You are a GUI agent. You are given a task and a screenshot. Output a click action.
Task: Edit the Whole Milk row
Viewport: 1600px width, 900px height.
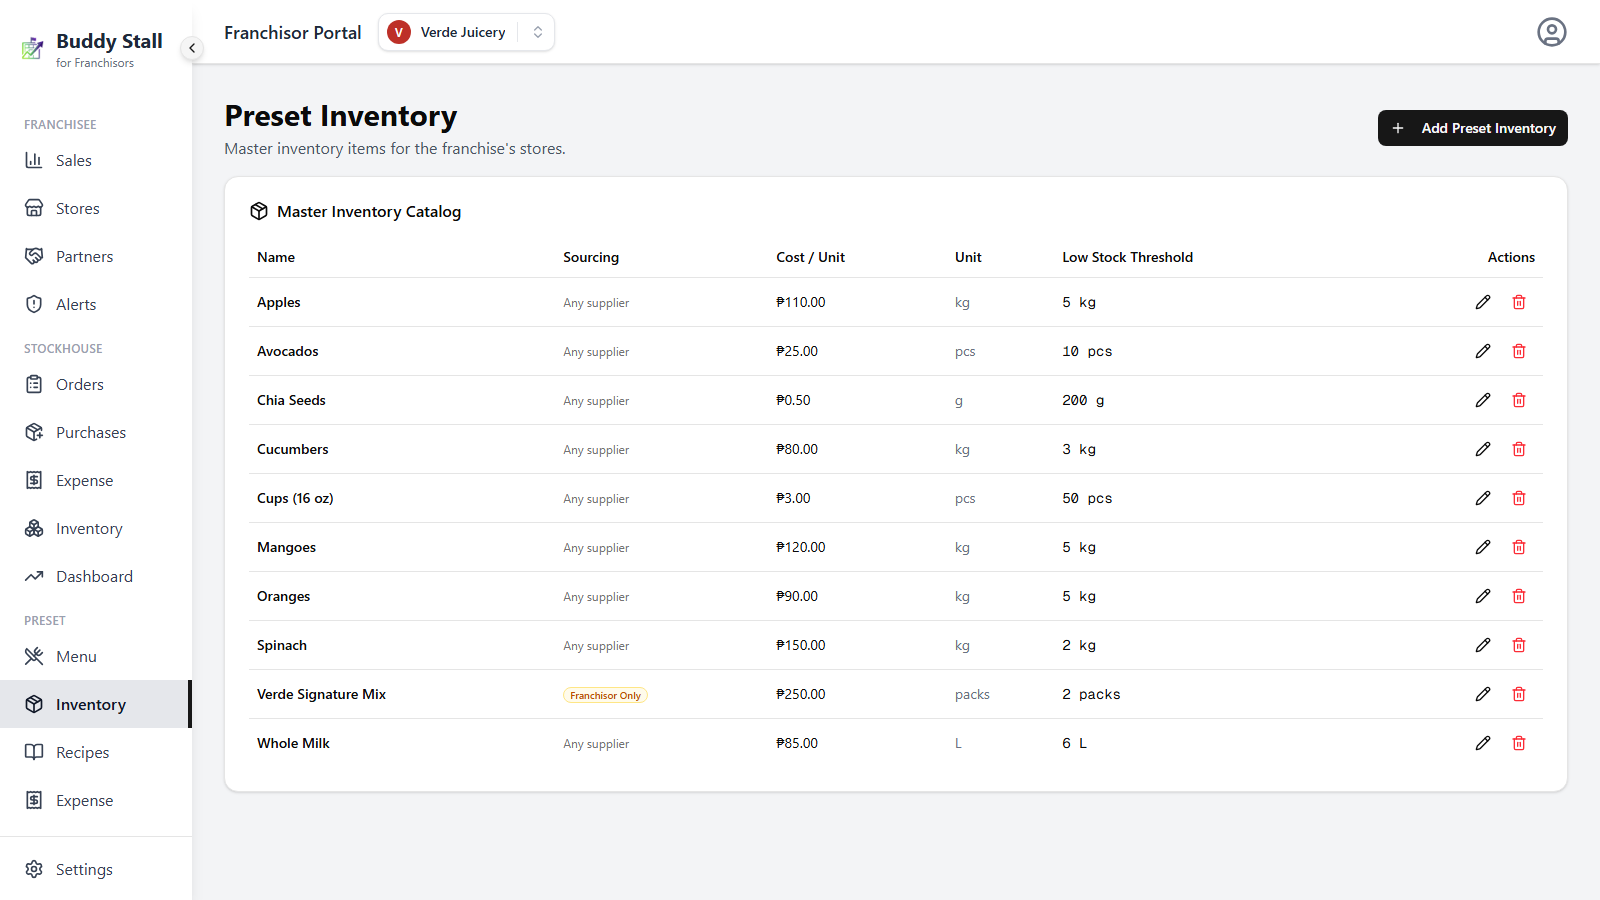coord(1483,743)
